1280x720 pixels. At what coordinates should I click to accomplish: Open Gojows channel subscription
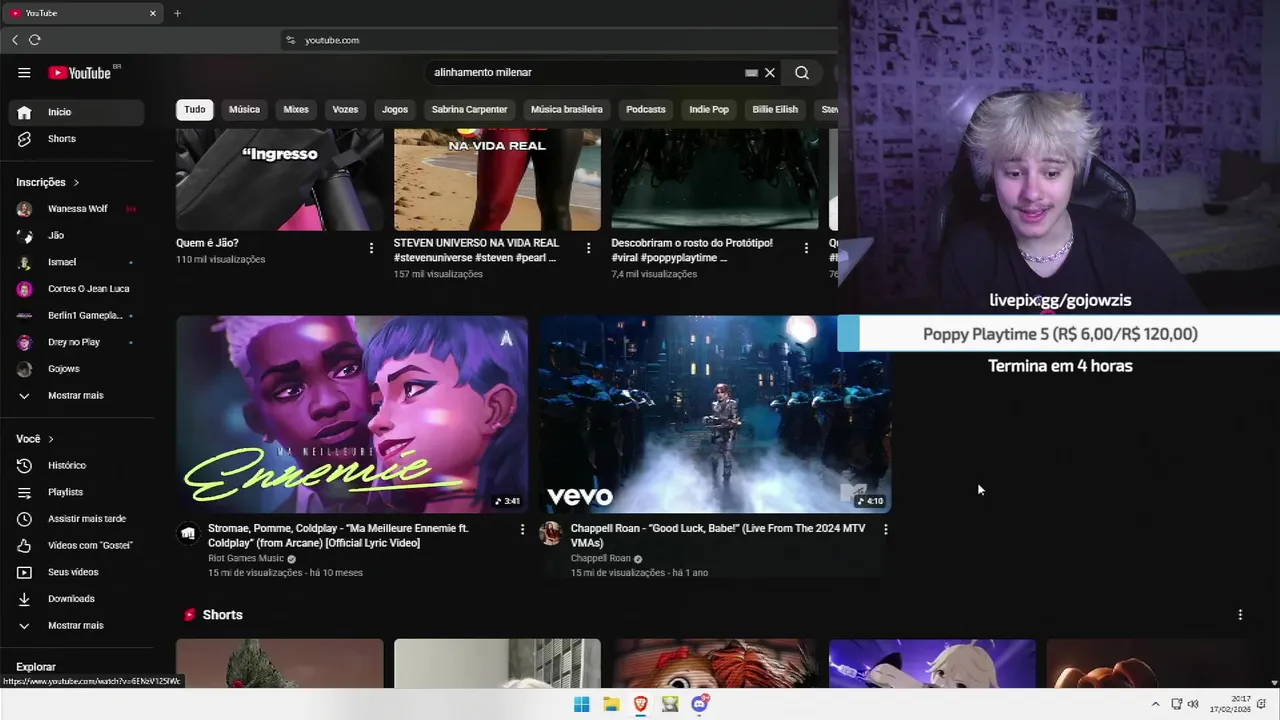77,368
